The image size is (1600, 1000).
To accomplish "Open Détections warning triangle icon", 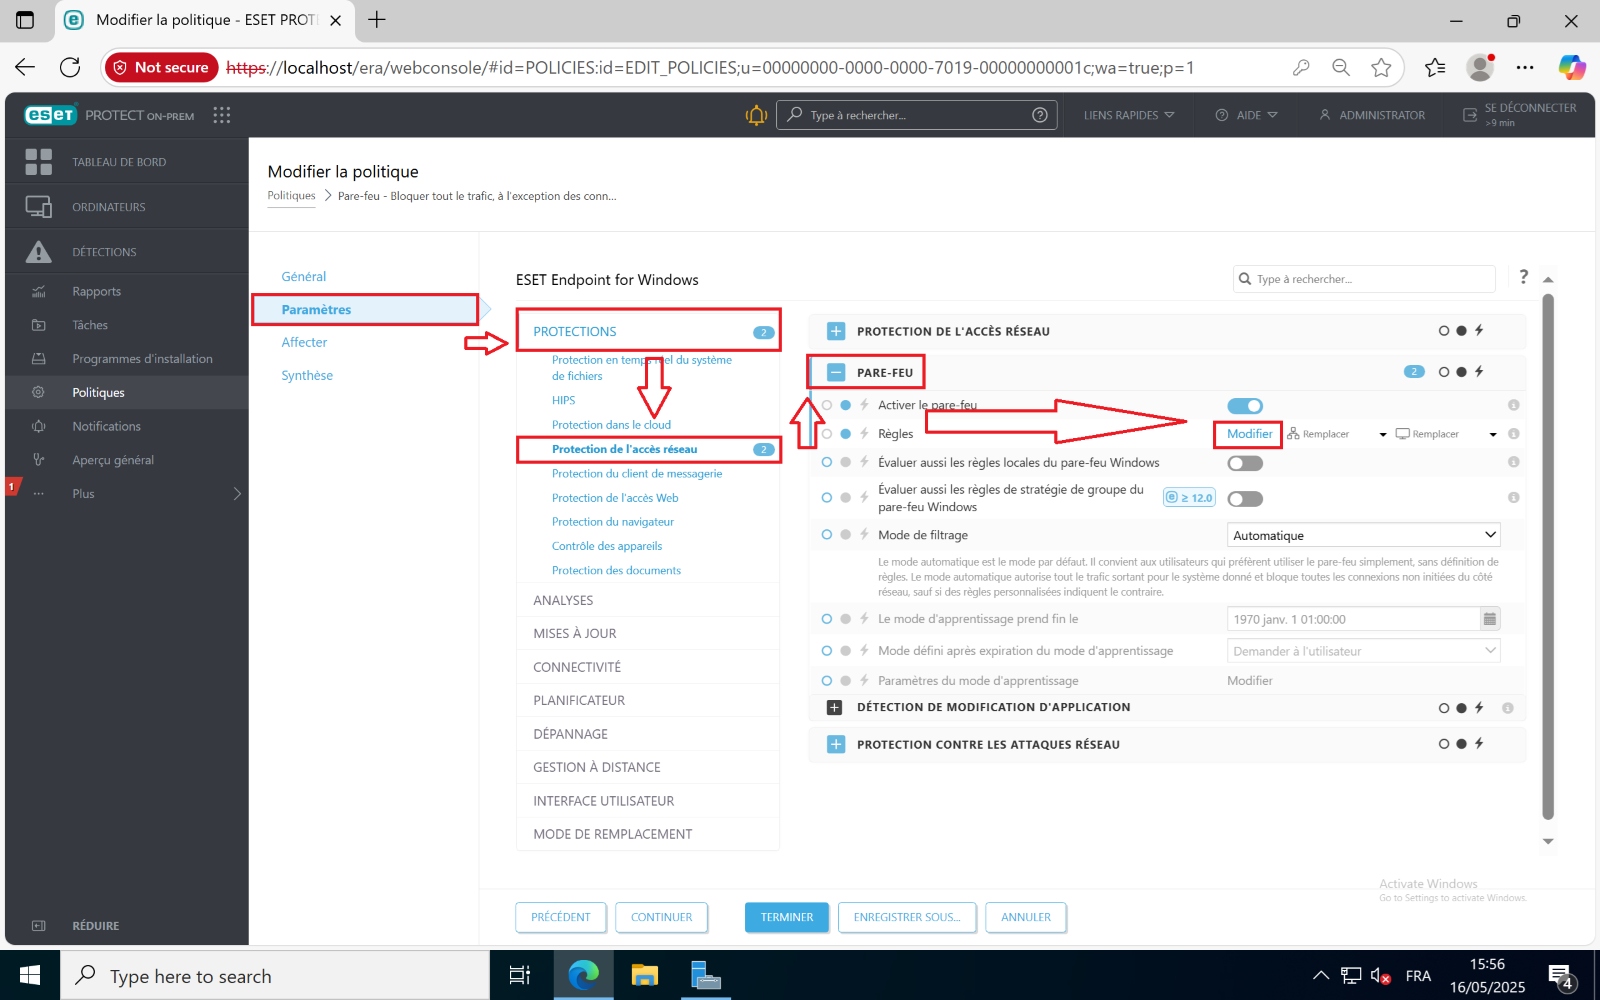I will point(38,252).
